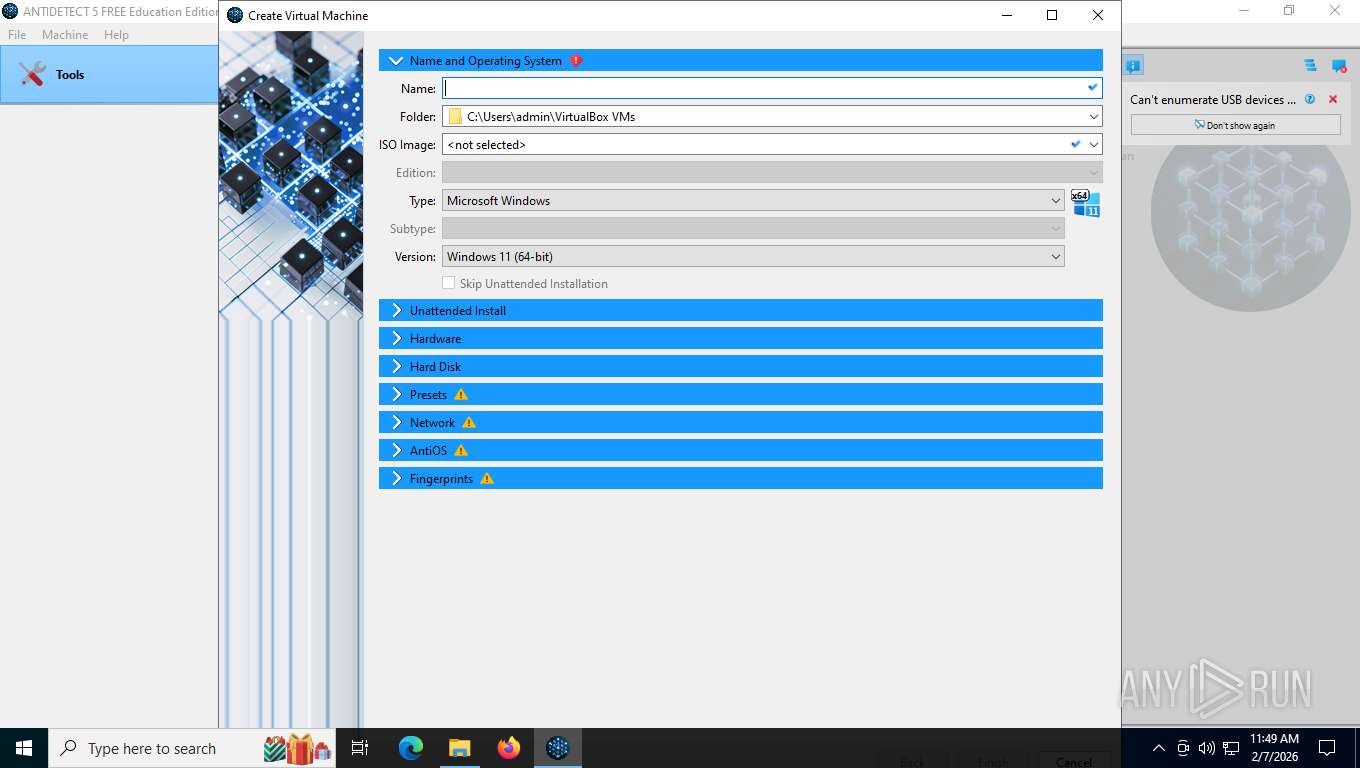Viewport: 1360px width, 768px height.
Task: Open the Type dropdown showing Microsoft Windows
Action: click(753, 200)
